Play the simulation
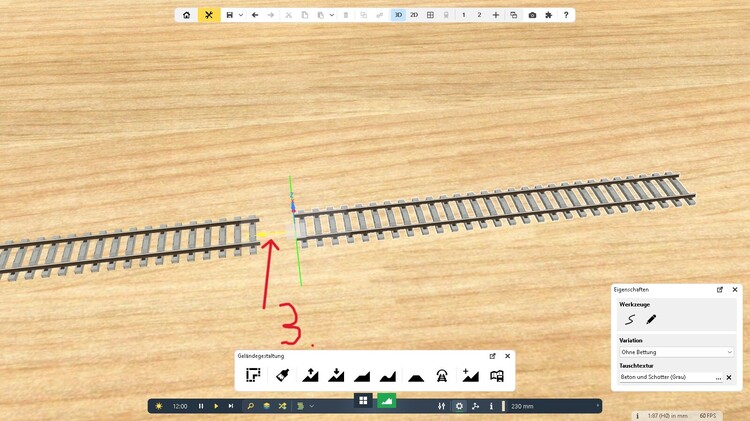Viewport: 750px width, 421px height. [x=216, y=406]
